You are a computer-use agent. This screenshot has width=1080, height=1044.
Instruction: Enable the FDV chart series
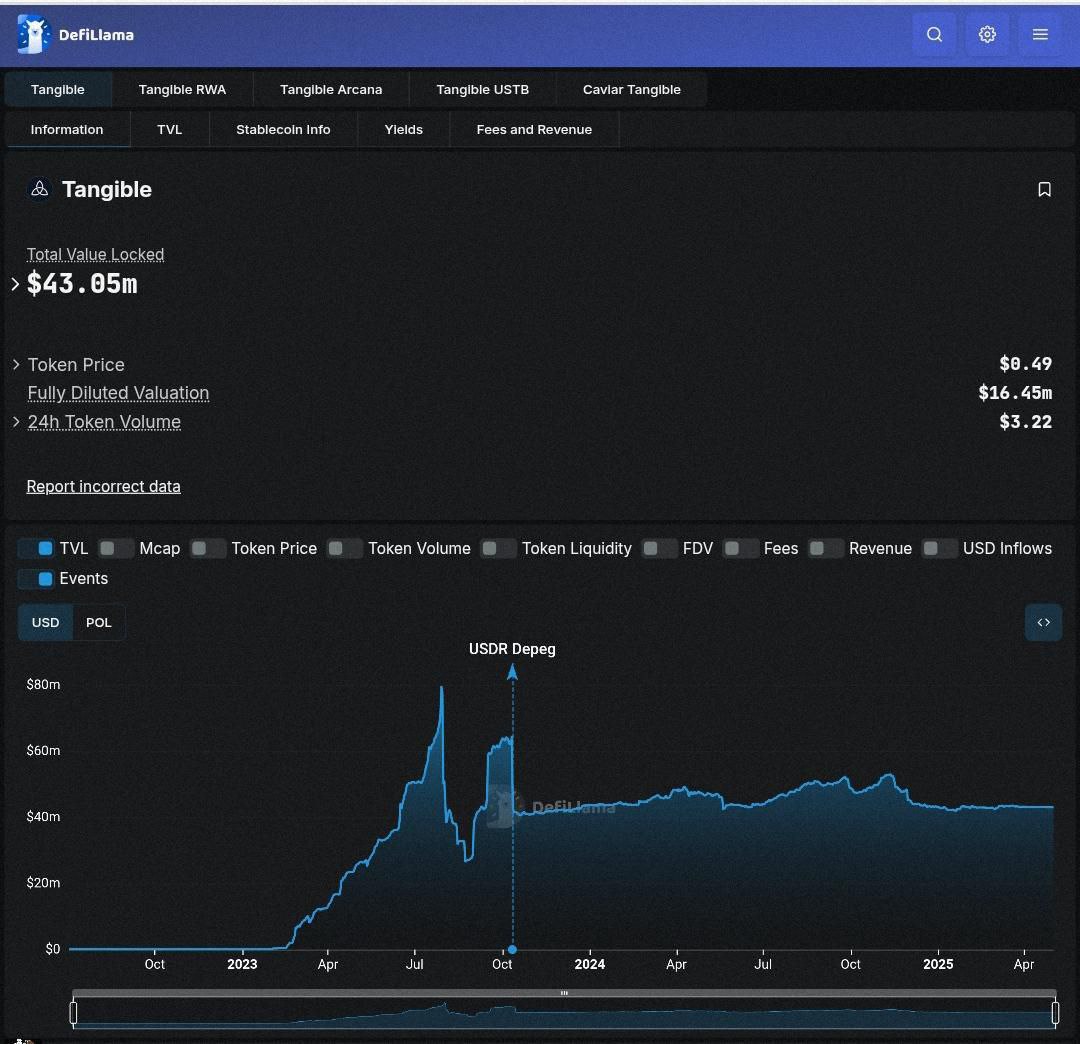coord(659,549)
